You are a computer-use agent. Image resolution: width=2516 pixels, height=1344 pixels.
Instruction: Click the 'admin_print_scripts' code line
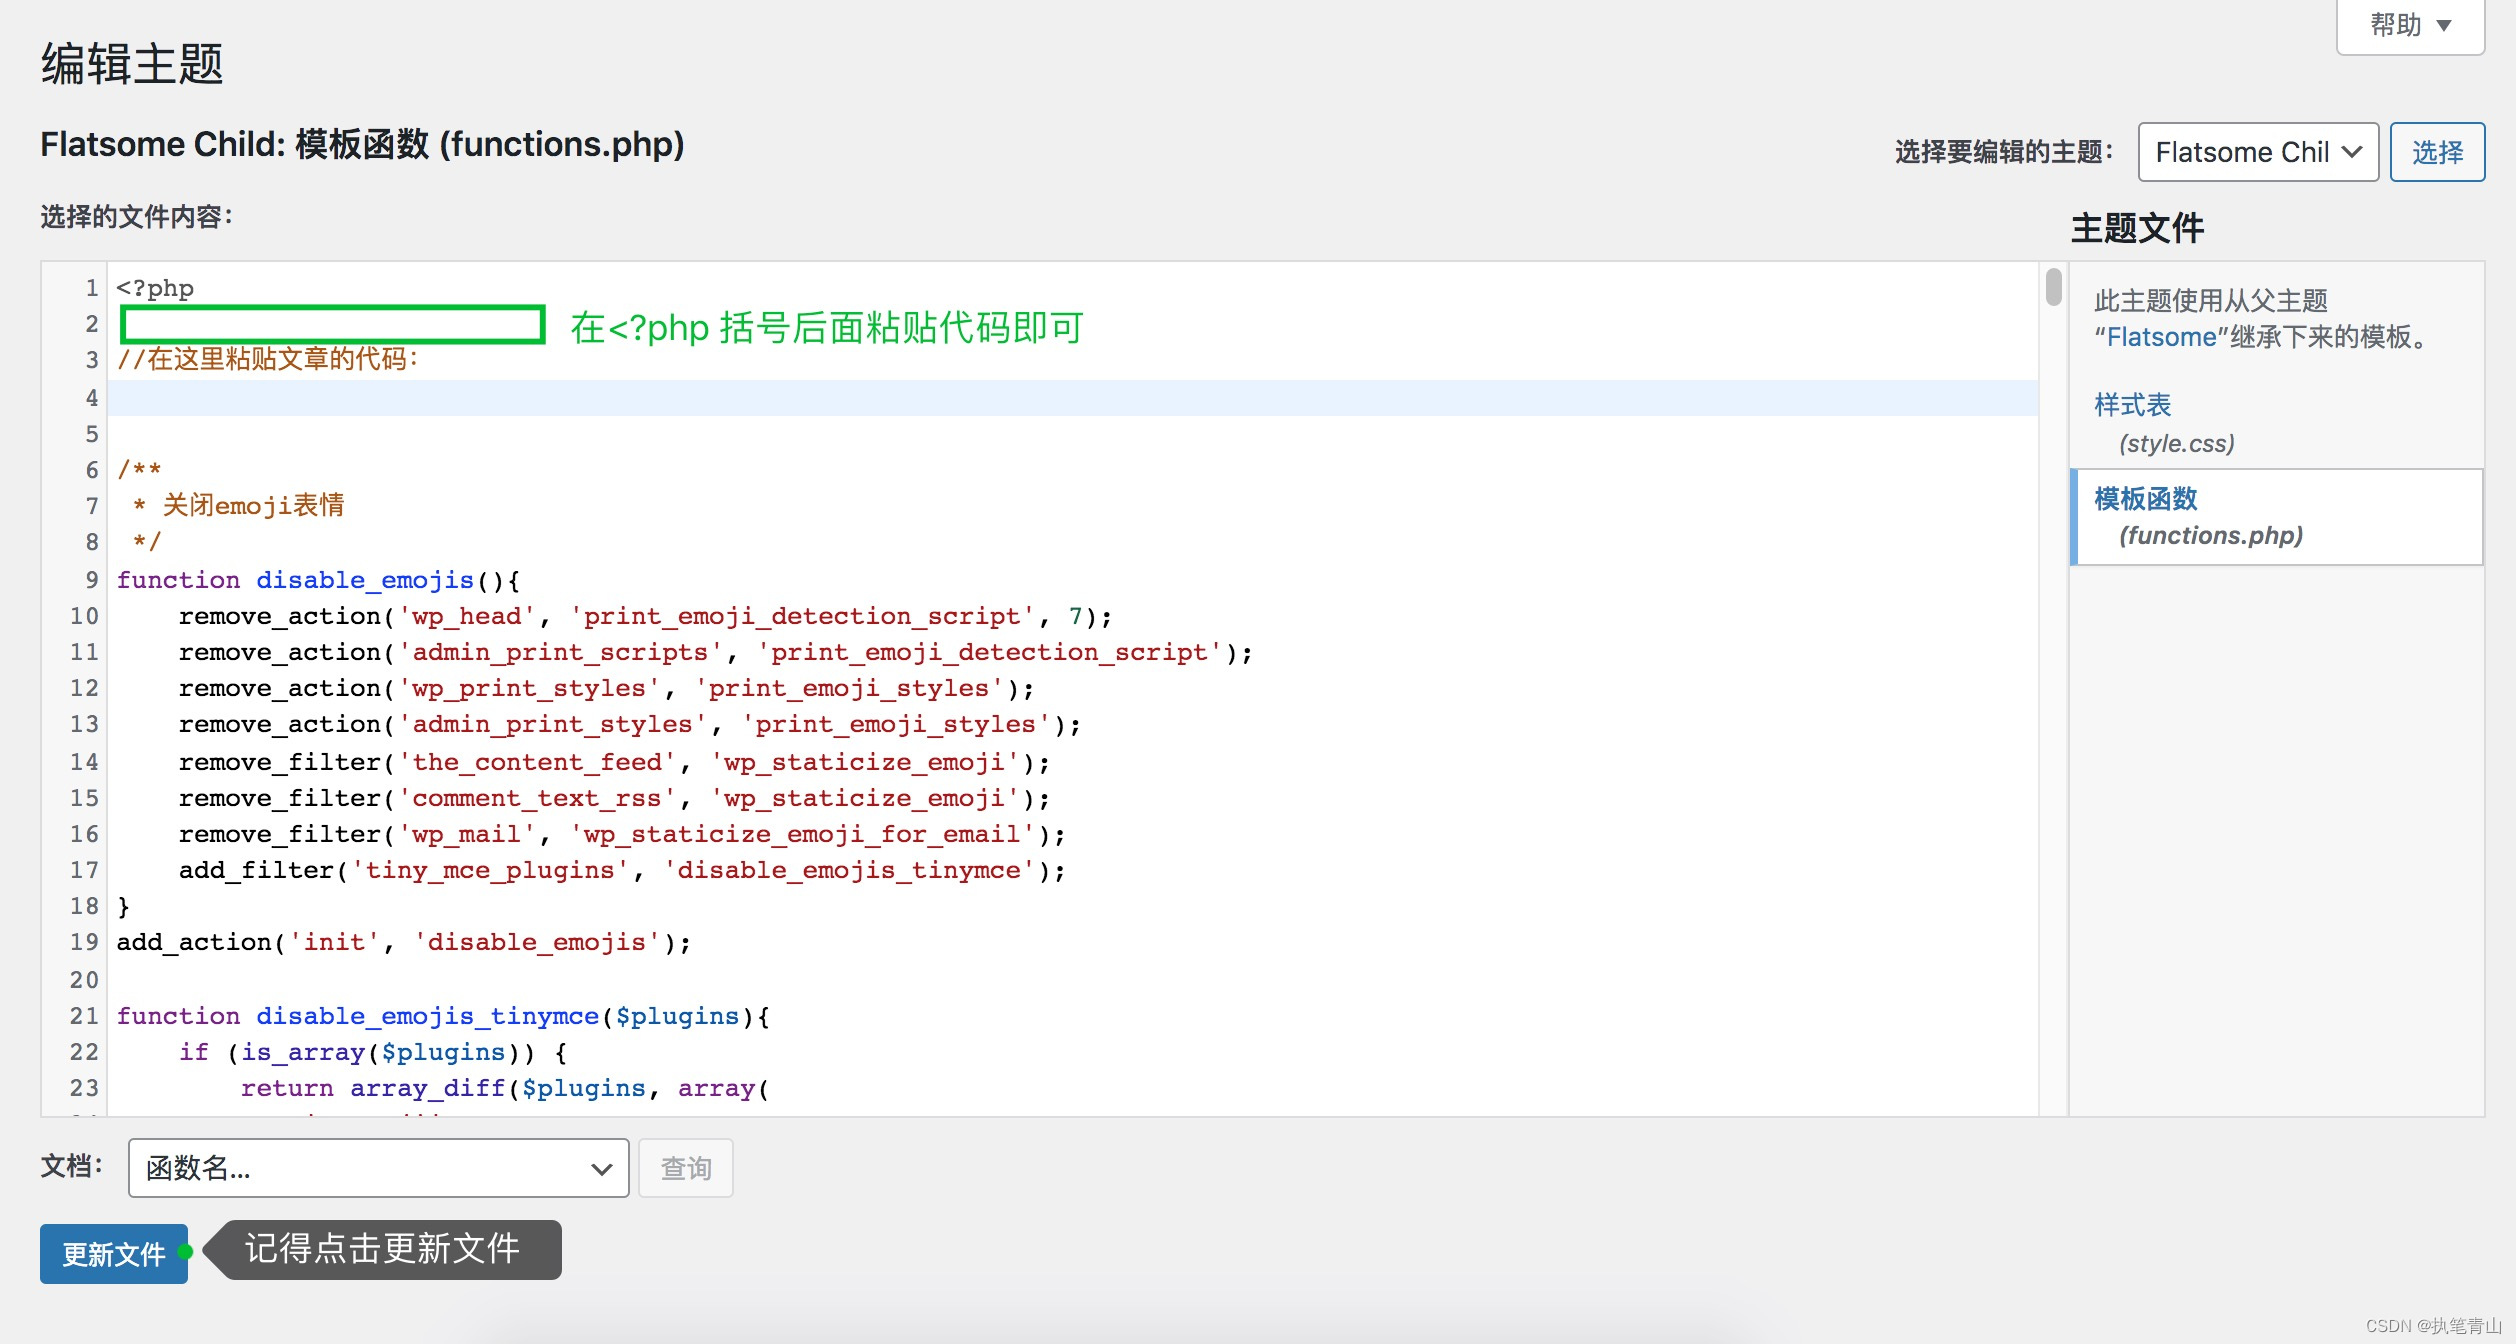[x=715, y=652]
